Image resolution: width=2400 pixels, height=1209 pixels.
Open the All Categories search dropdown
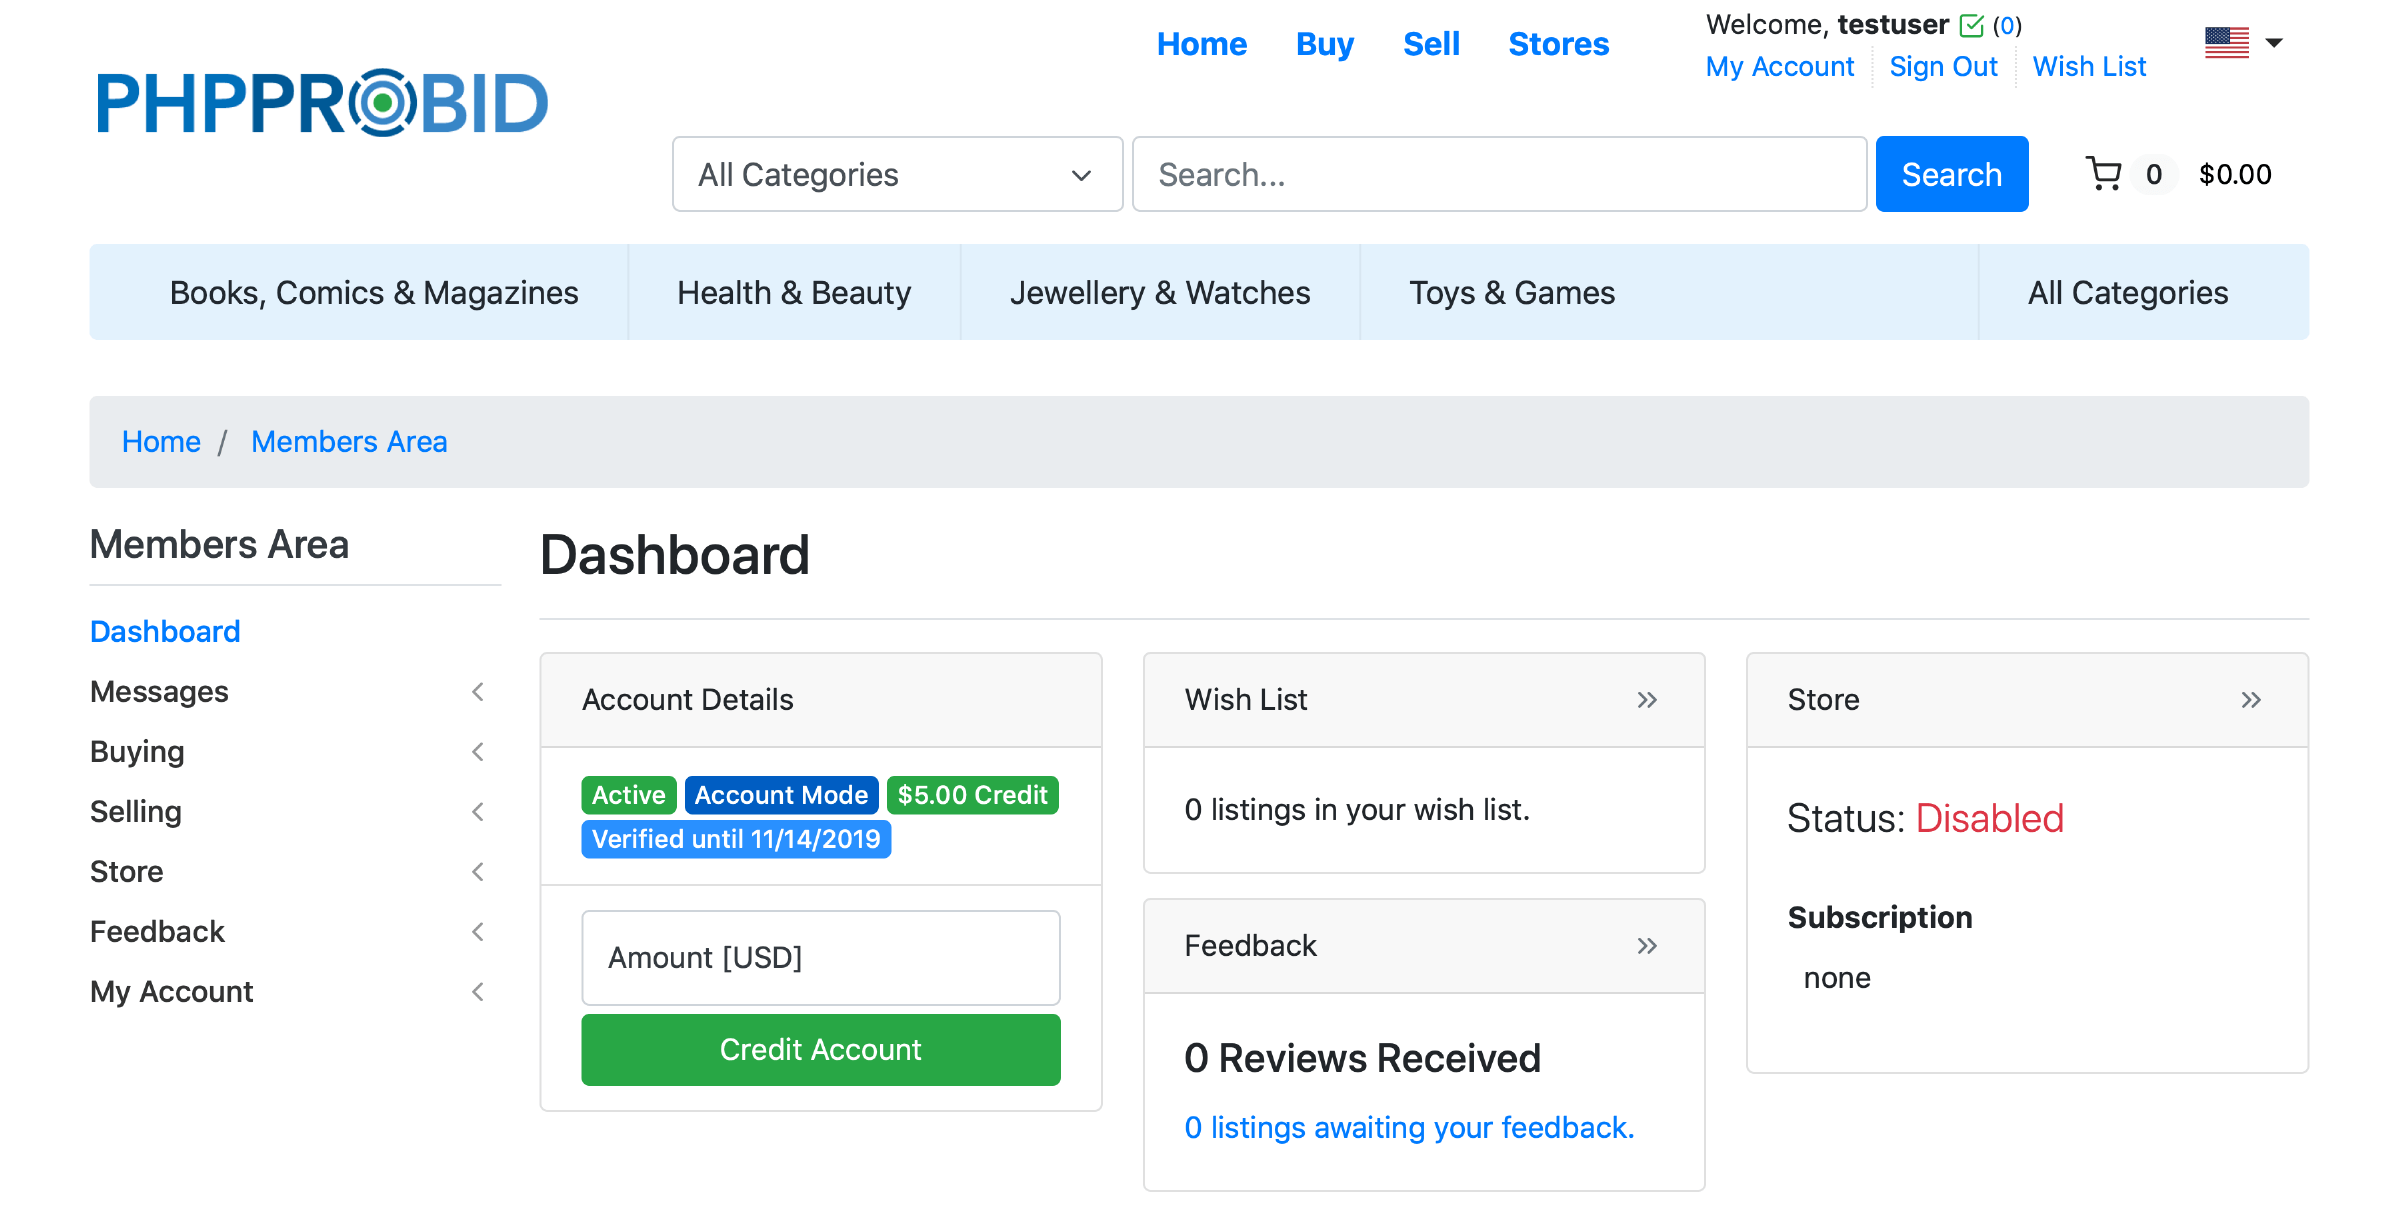[897, 175]
